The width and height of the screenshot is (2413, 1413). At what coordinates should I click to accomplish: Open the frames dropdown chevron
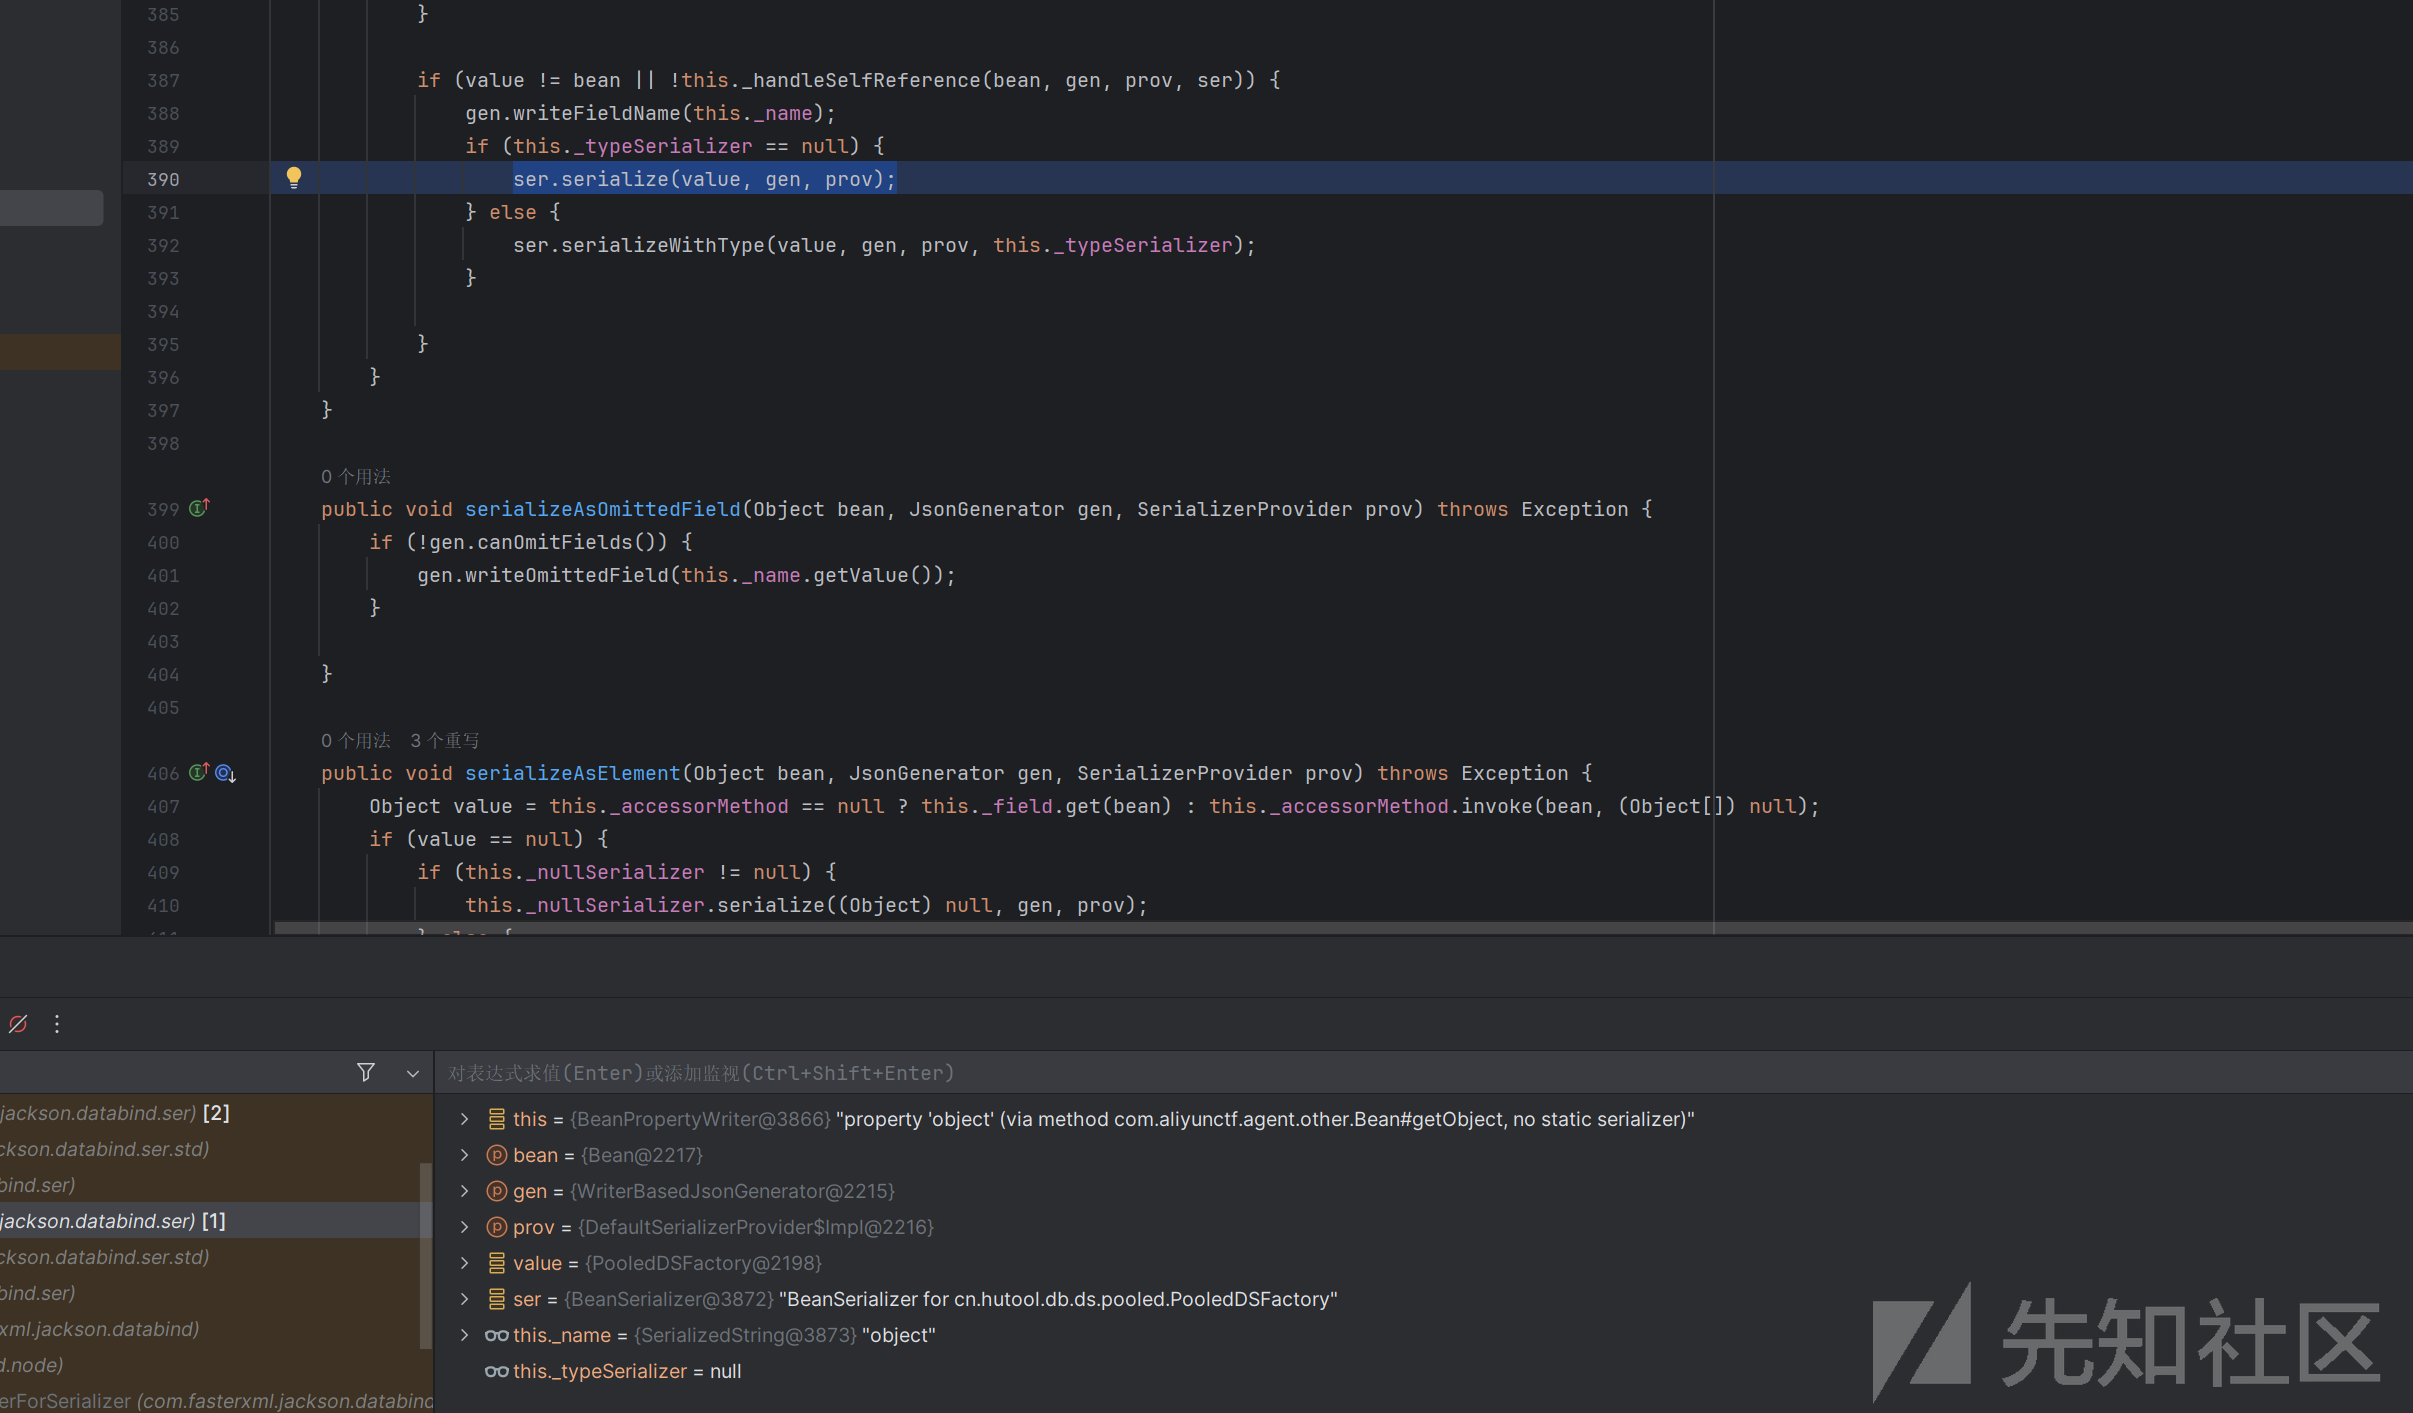pos(412,1073)
